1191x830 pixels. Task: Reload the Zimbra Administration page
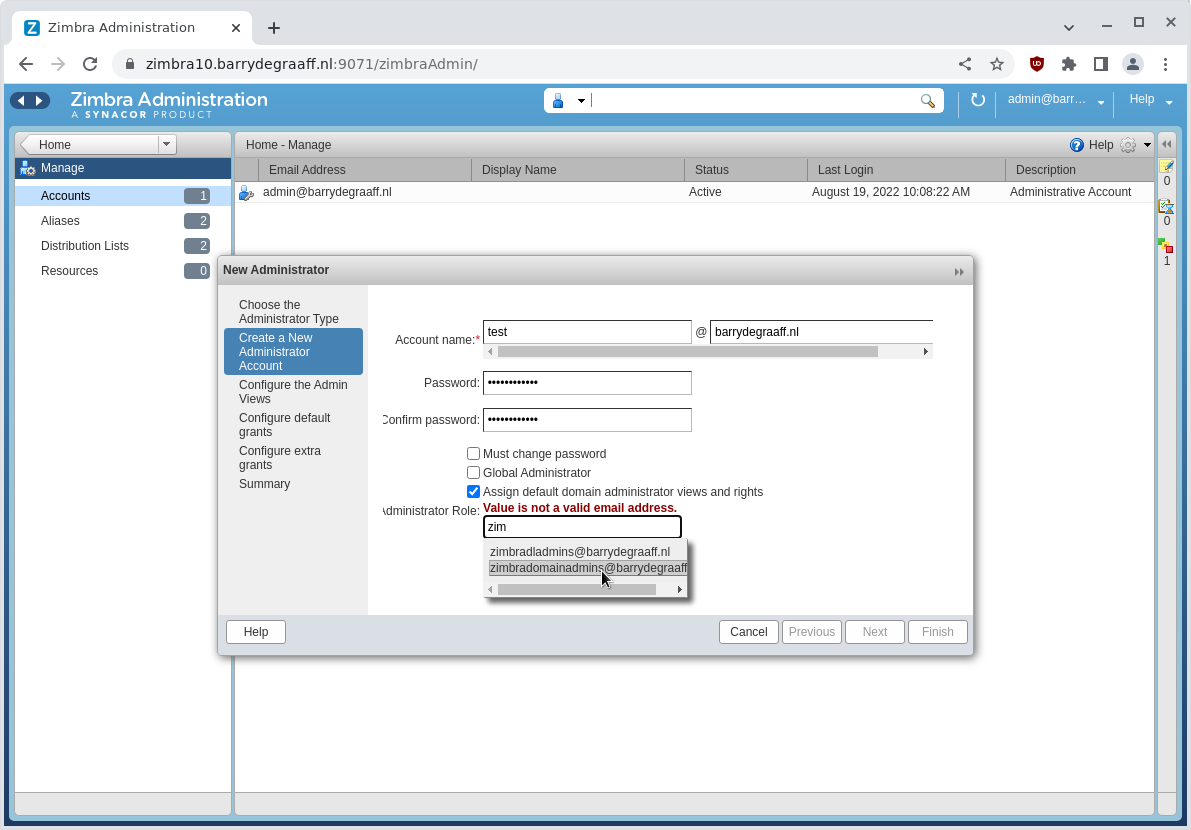tap(90, 64)
